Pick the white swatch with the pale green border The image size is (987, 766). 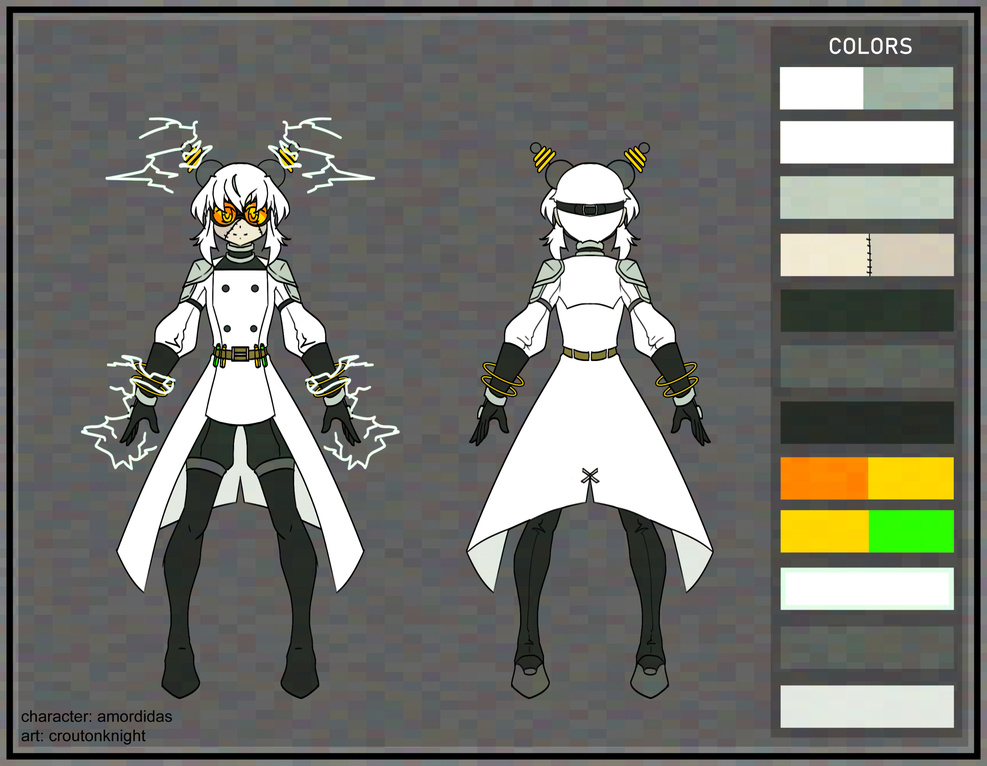click(866, 588)
